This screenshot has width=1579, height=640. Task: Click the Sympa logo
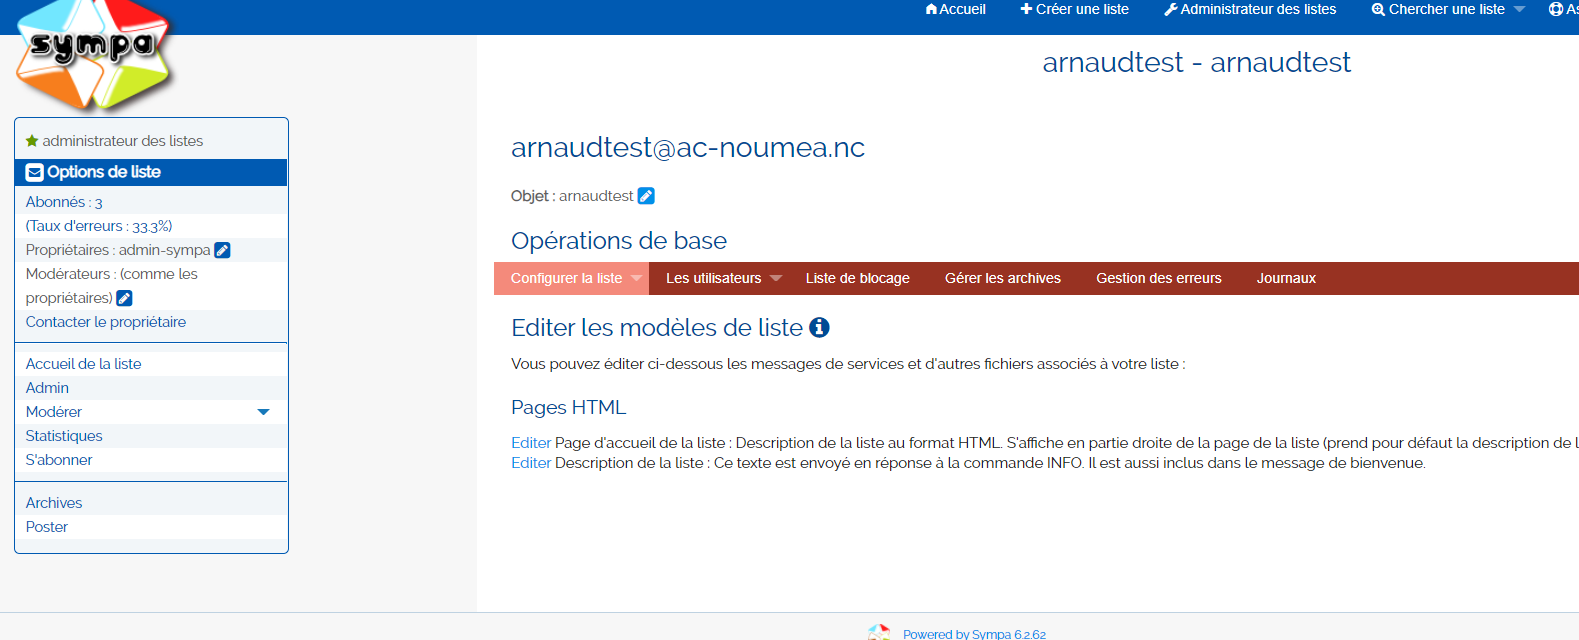pyautogui.click(x=94, y=52)
